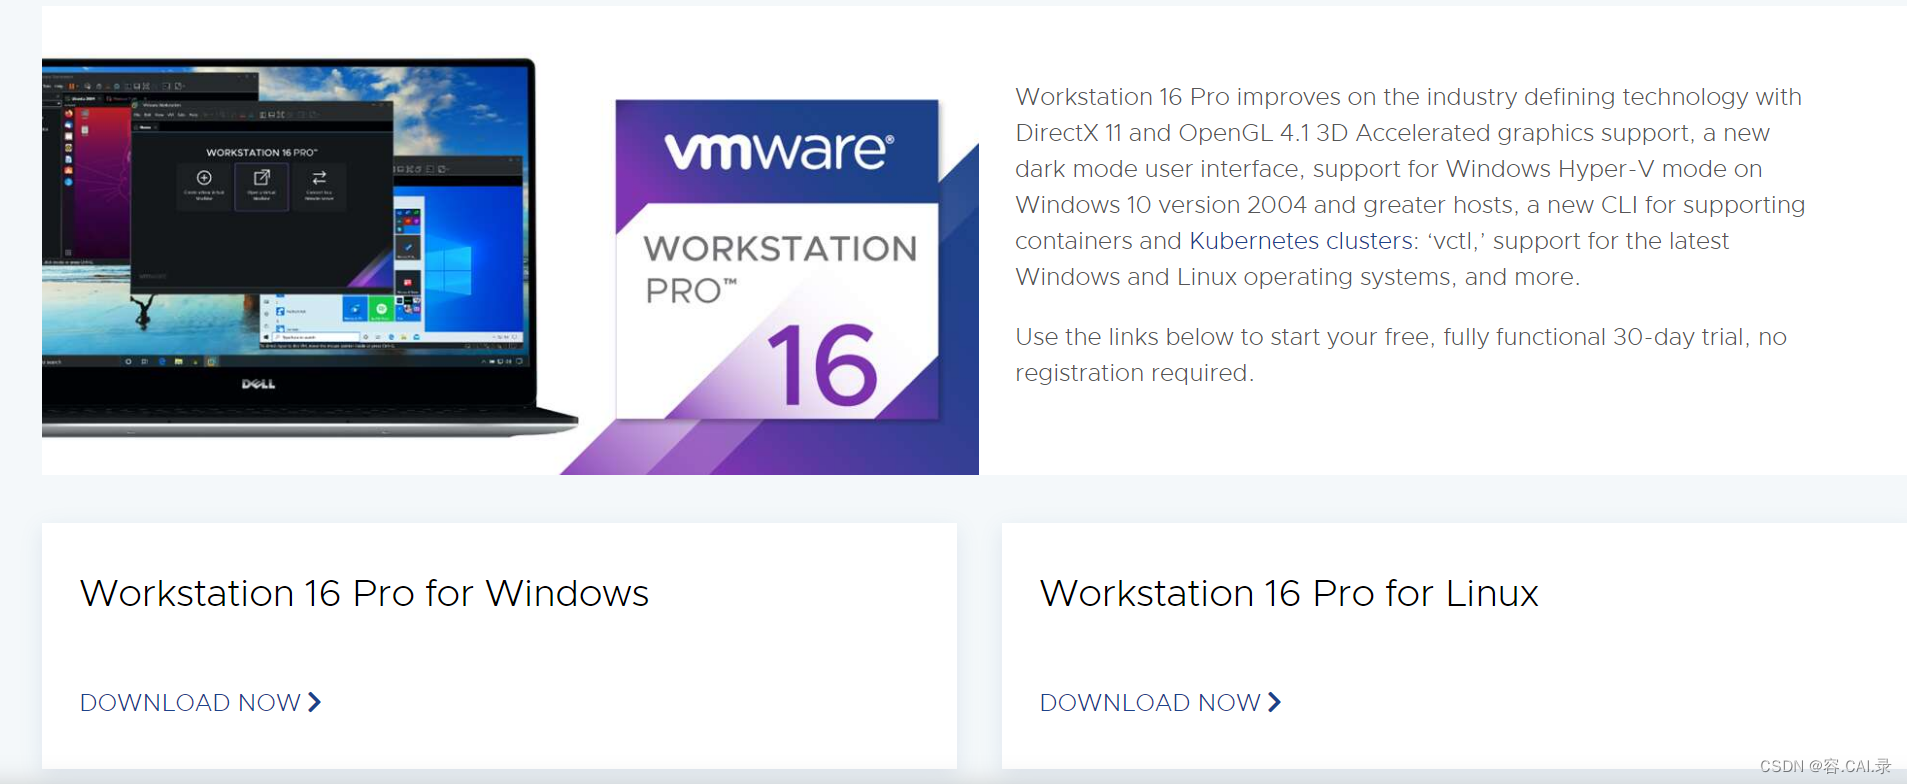Click the chevron arrow beside Windows download
Image resolution: width=1907 pixels, height=784 pixels.
tap(314, 702)
